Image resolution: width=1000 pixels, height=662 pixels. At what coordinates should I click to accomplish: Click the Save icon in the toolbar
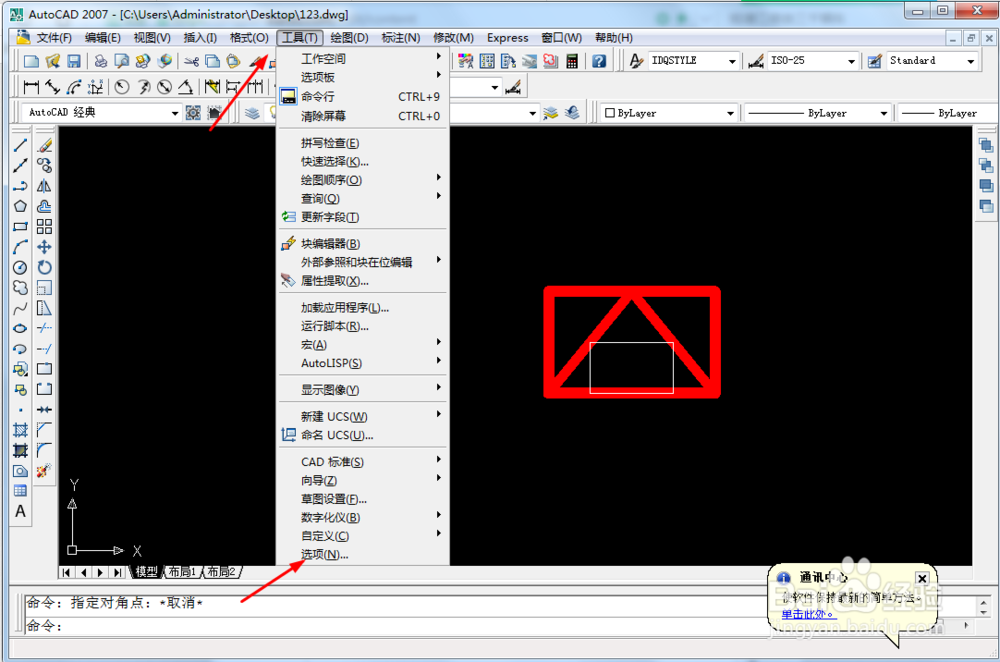point(73,60)
